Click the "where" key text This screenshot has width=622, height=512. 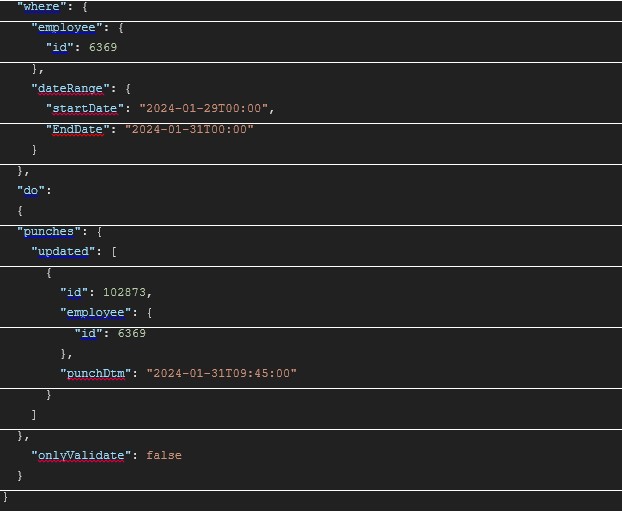pyautogui.click(x=39, y=7)
